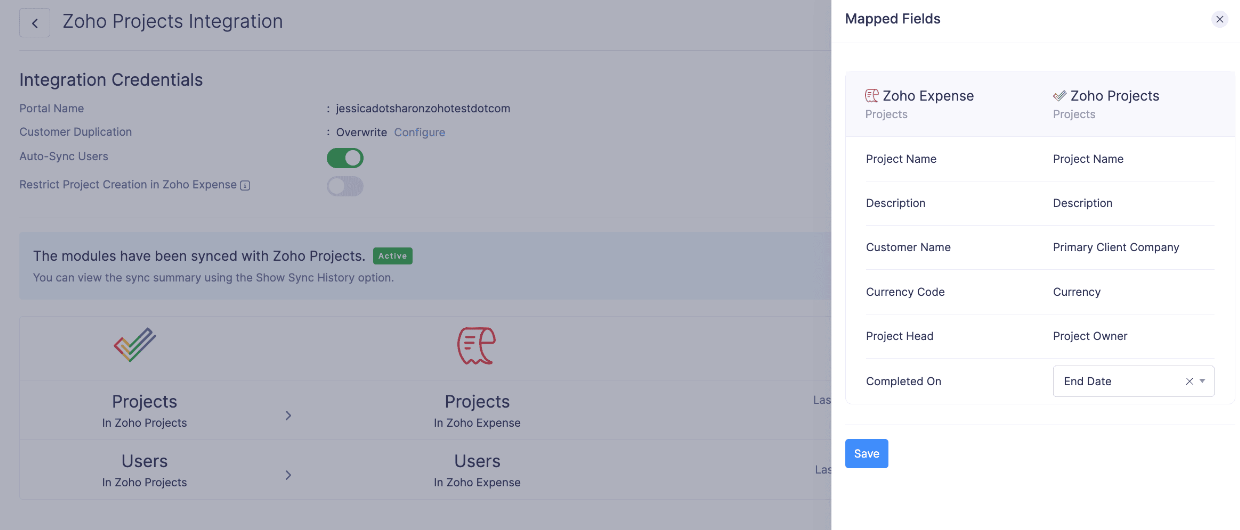The image size is (1240, 530).
Task: Click Currency Code field label
Action: point(905,292)
